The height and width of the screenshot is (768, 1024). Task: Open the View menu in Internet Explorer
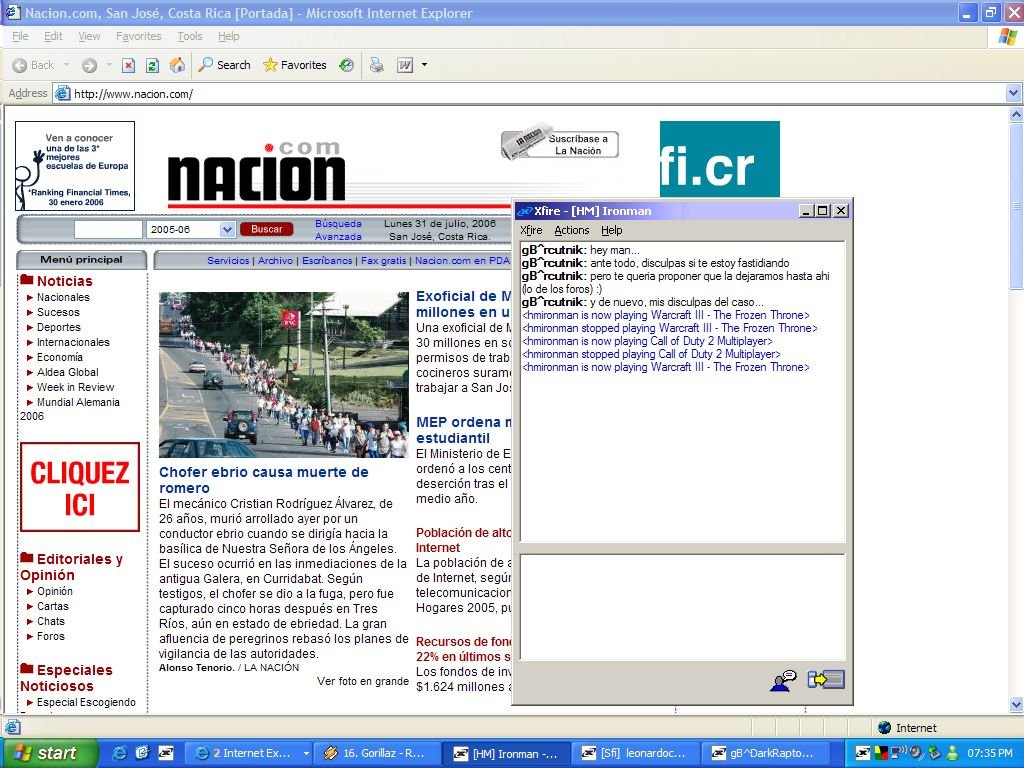click(x=89, y=37)
